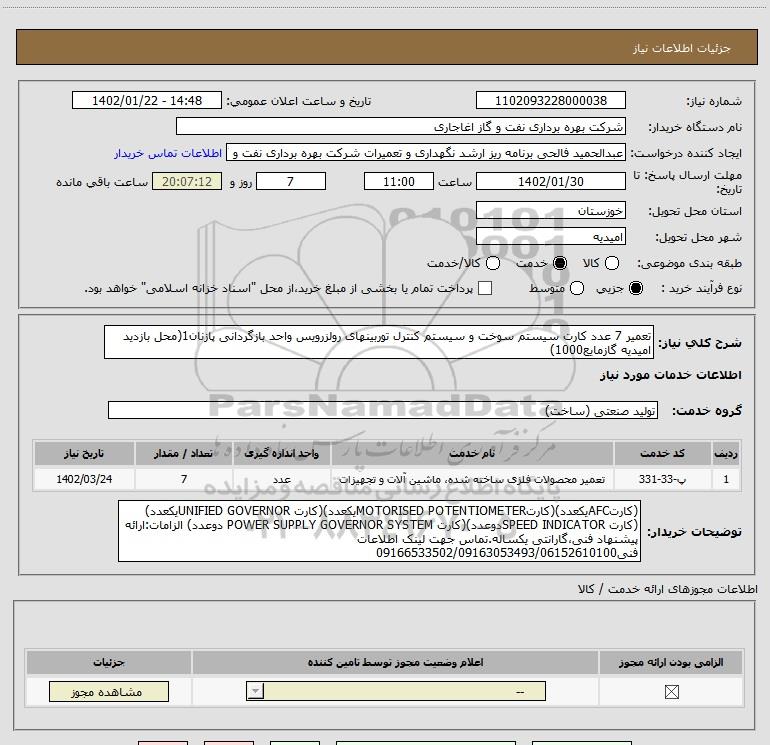The width and height of the screenshot is (770, 745).
Task: Click the اطلاعات مجوزهای ارائه خدمت heading
Action: pyautogui.click(x=668, y=589)
